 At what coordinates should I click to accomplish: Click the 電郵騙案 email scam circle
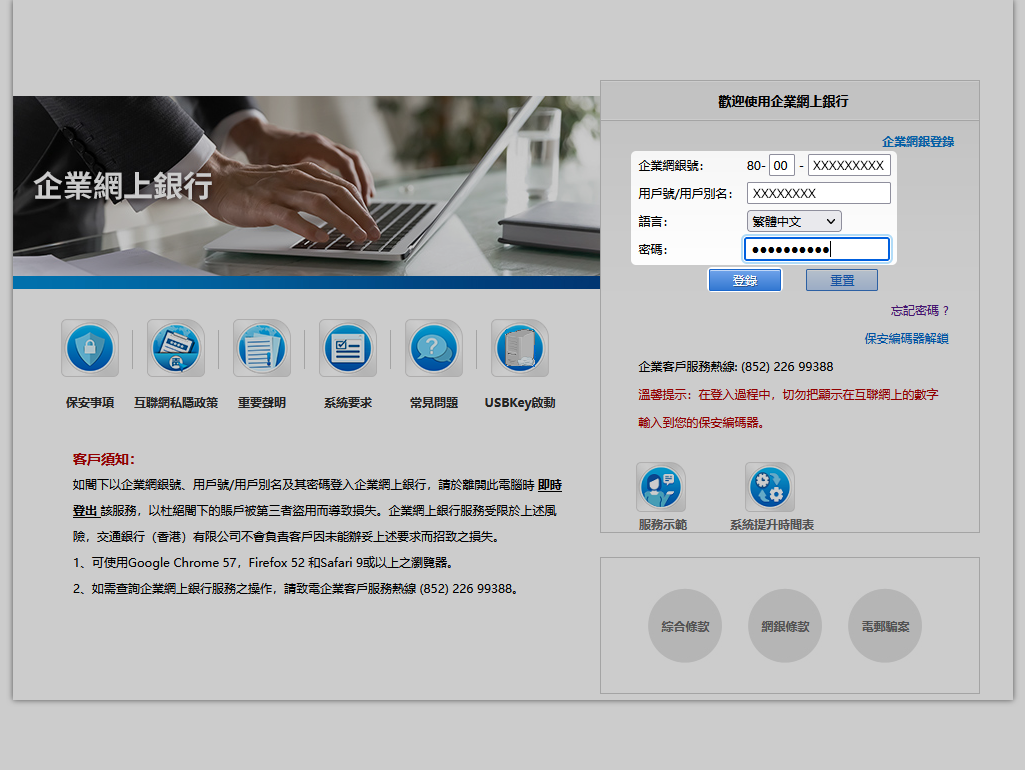click(x=885, y=627)
